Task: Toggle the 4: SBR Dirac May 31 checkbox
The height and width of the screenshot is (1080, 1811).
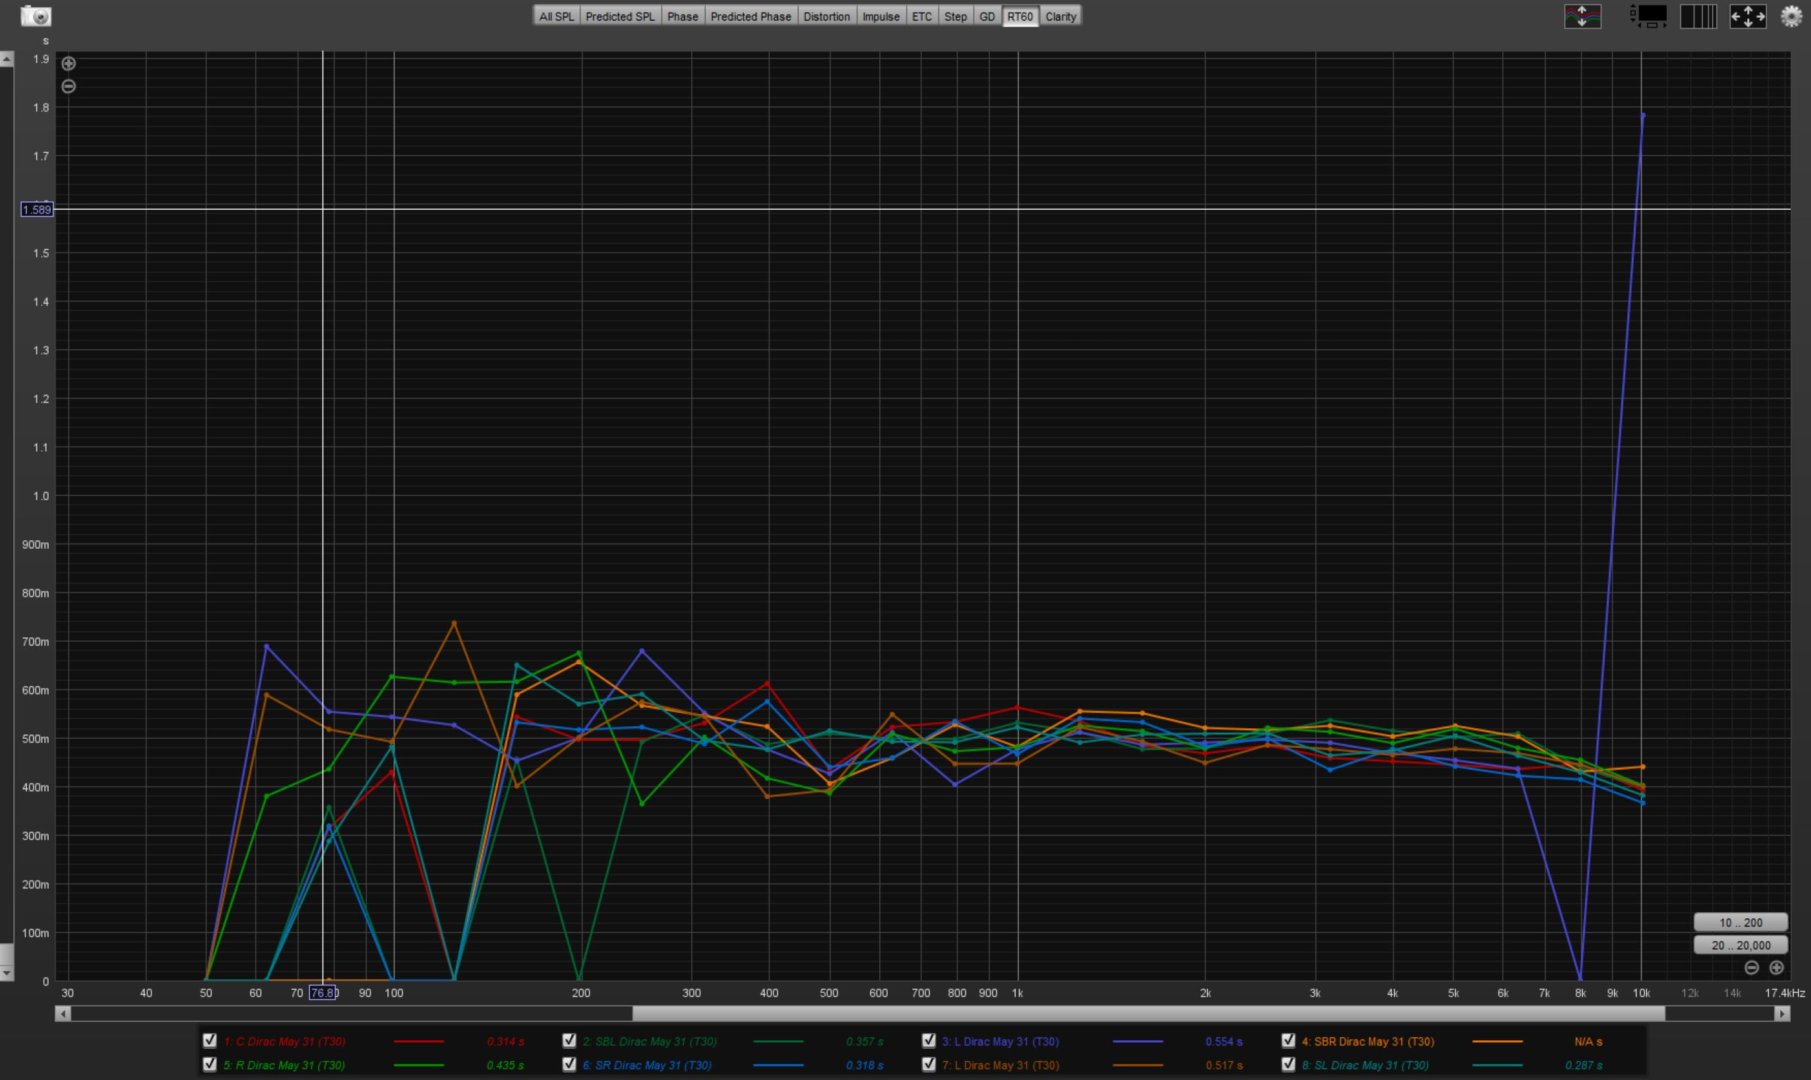Action: tap(1288, 1041)
